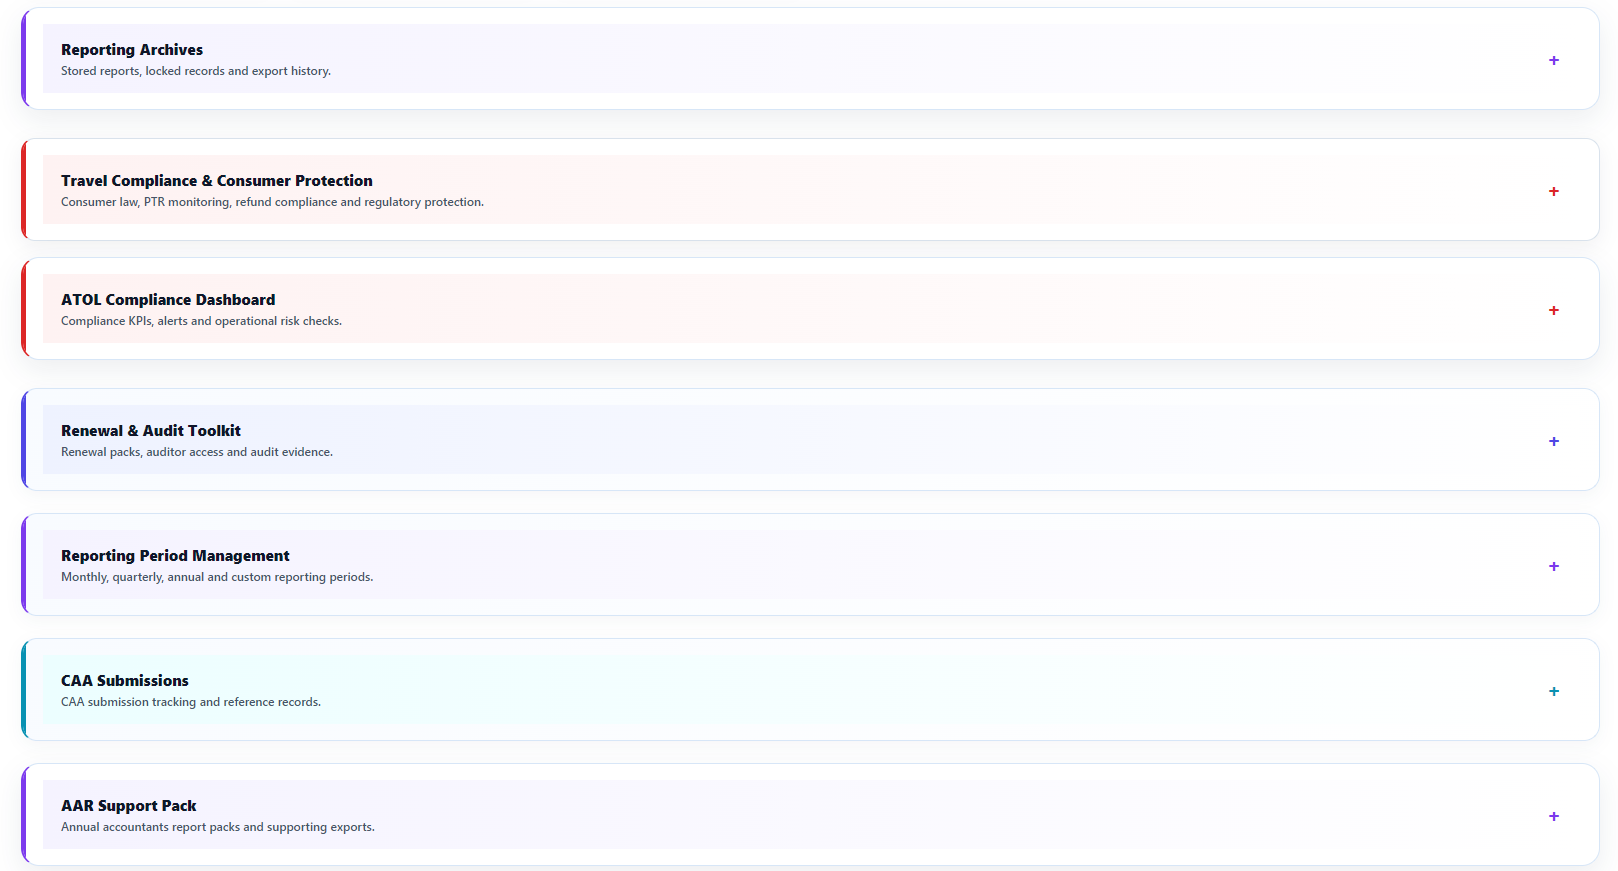The image size is (1618, 871).
Task: Click 'Stored reports, locked records' description text
Action: click(196, 71)
